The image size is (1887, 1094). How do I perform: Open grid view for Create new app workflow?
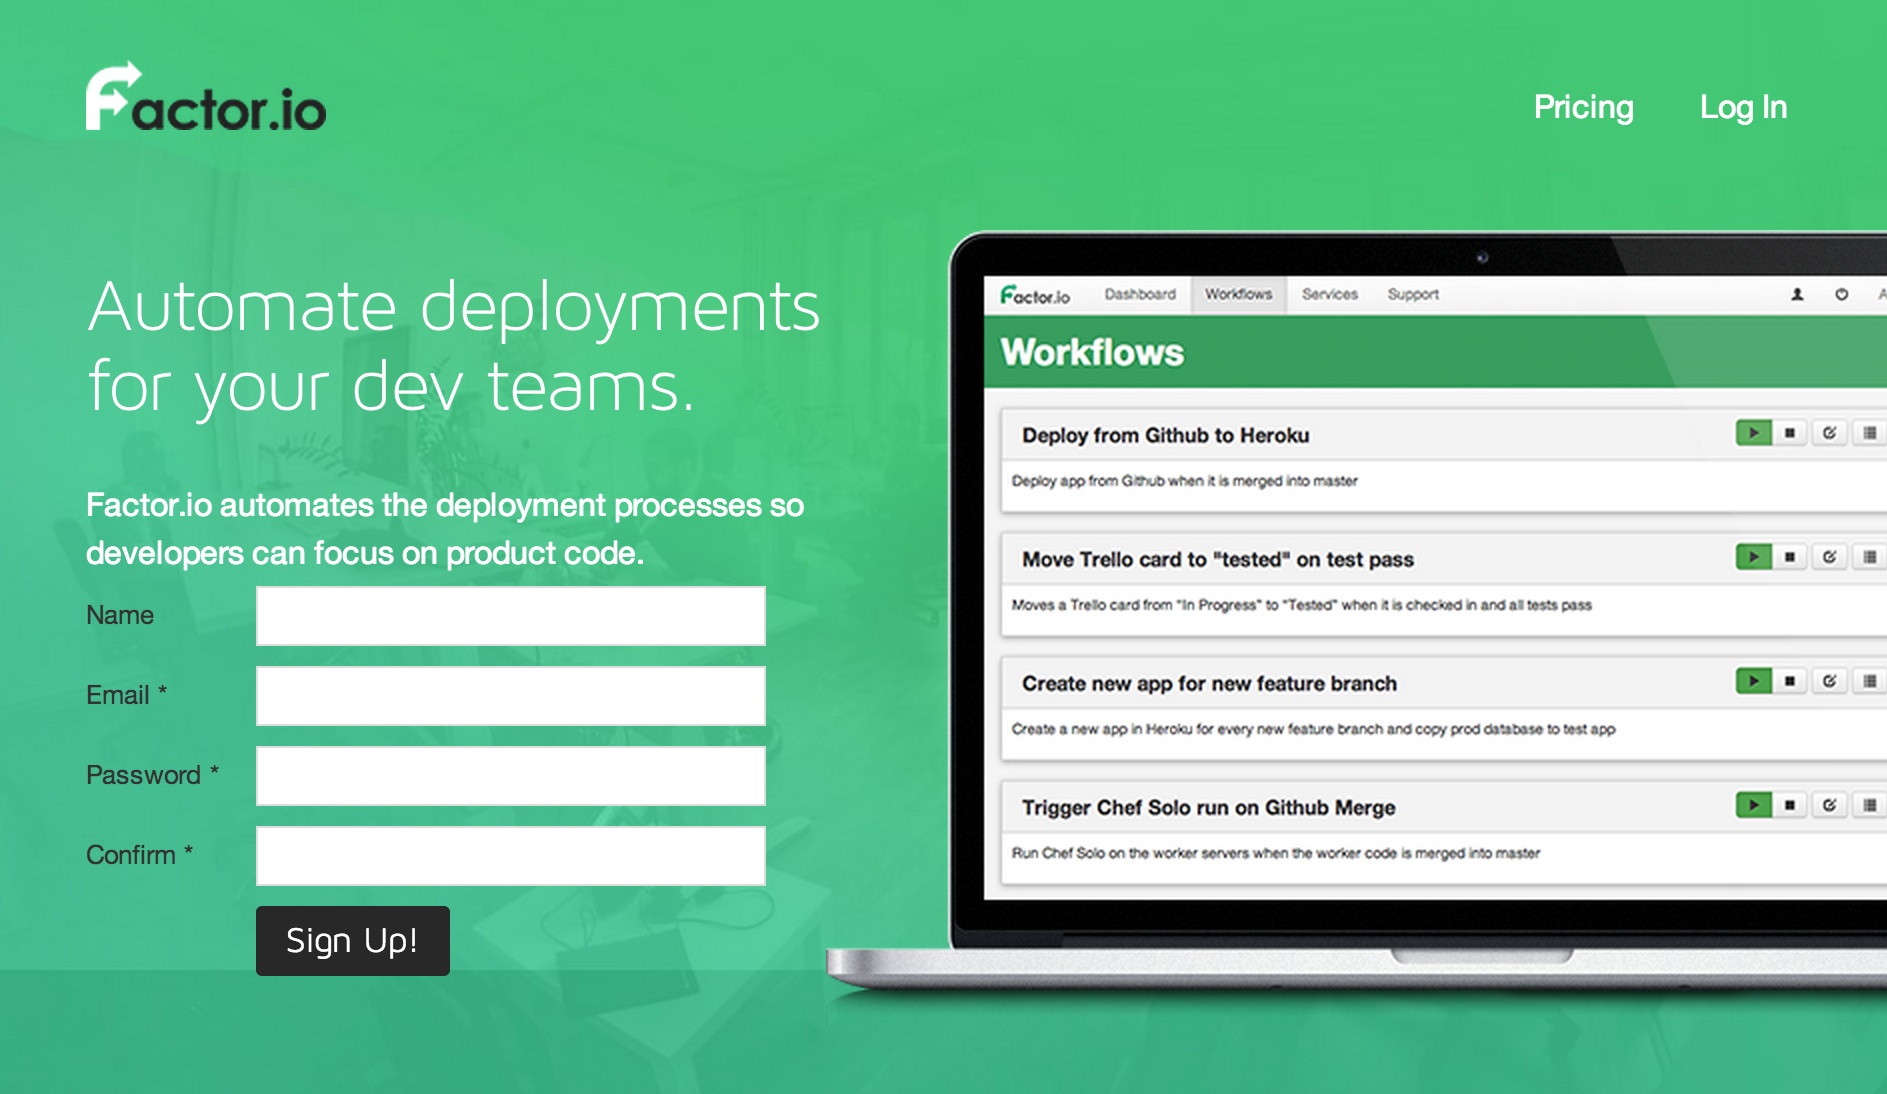1869,681
